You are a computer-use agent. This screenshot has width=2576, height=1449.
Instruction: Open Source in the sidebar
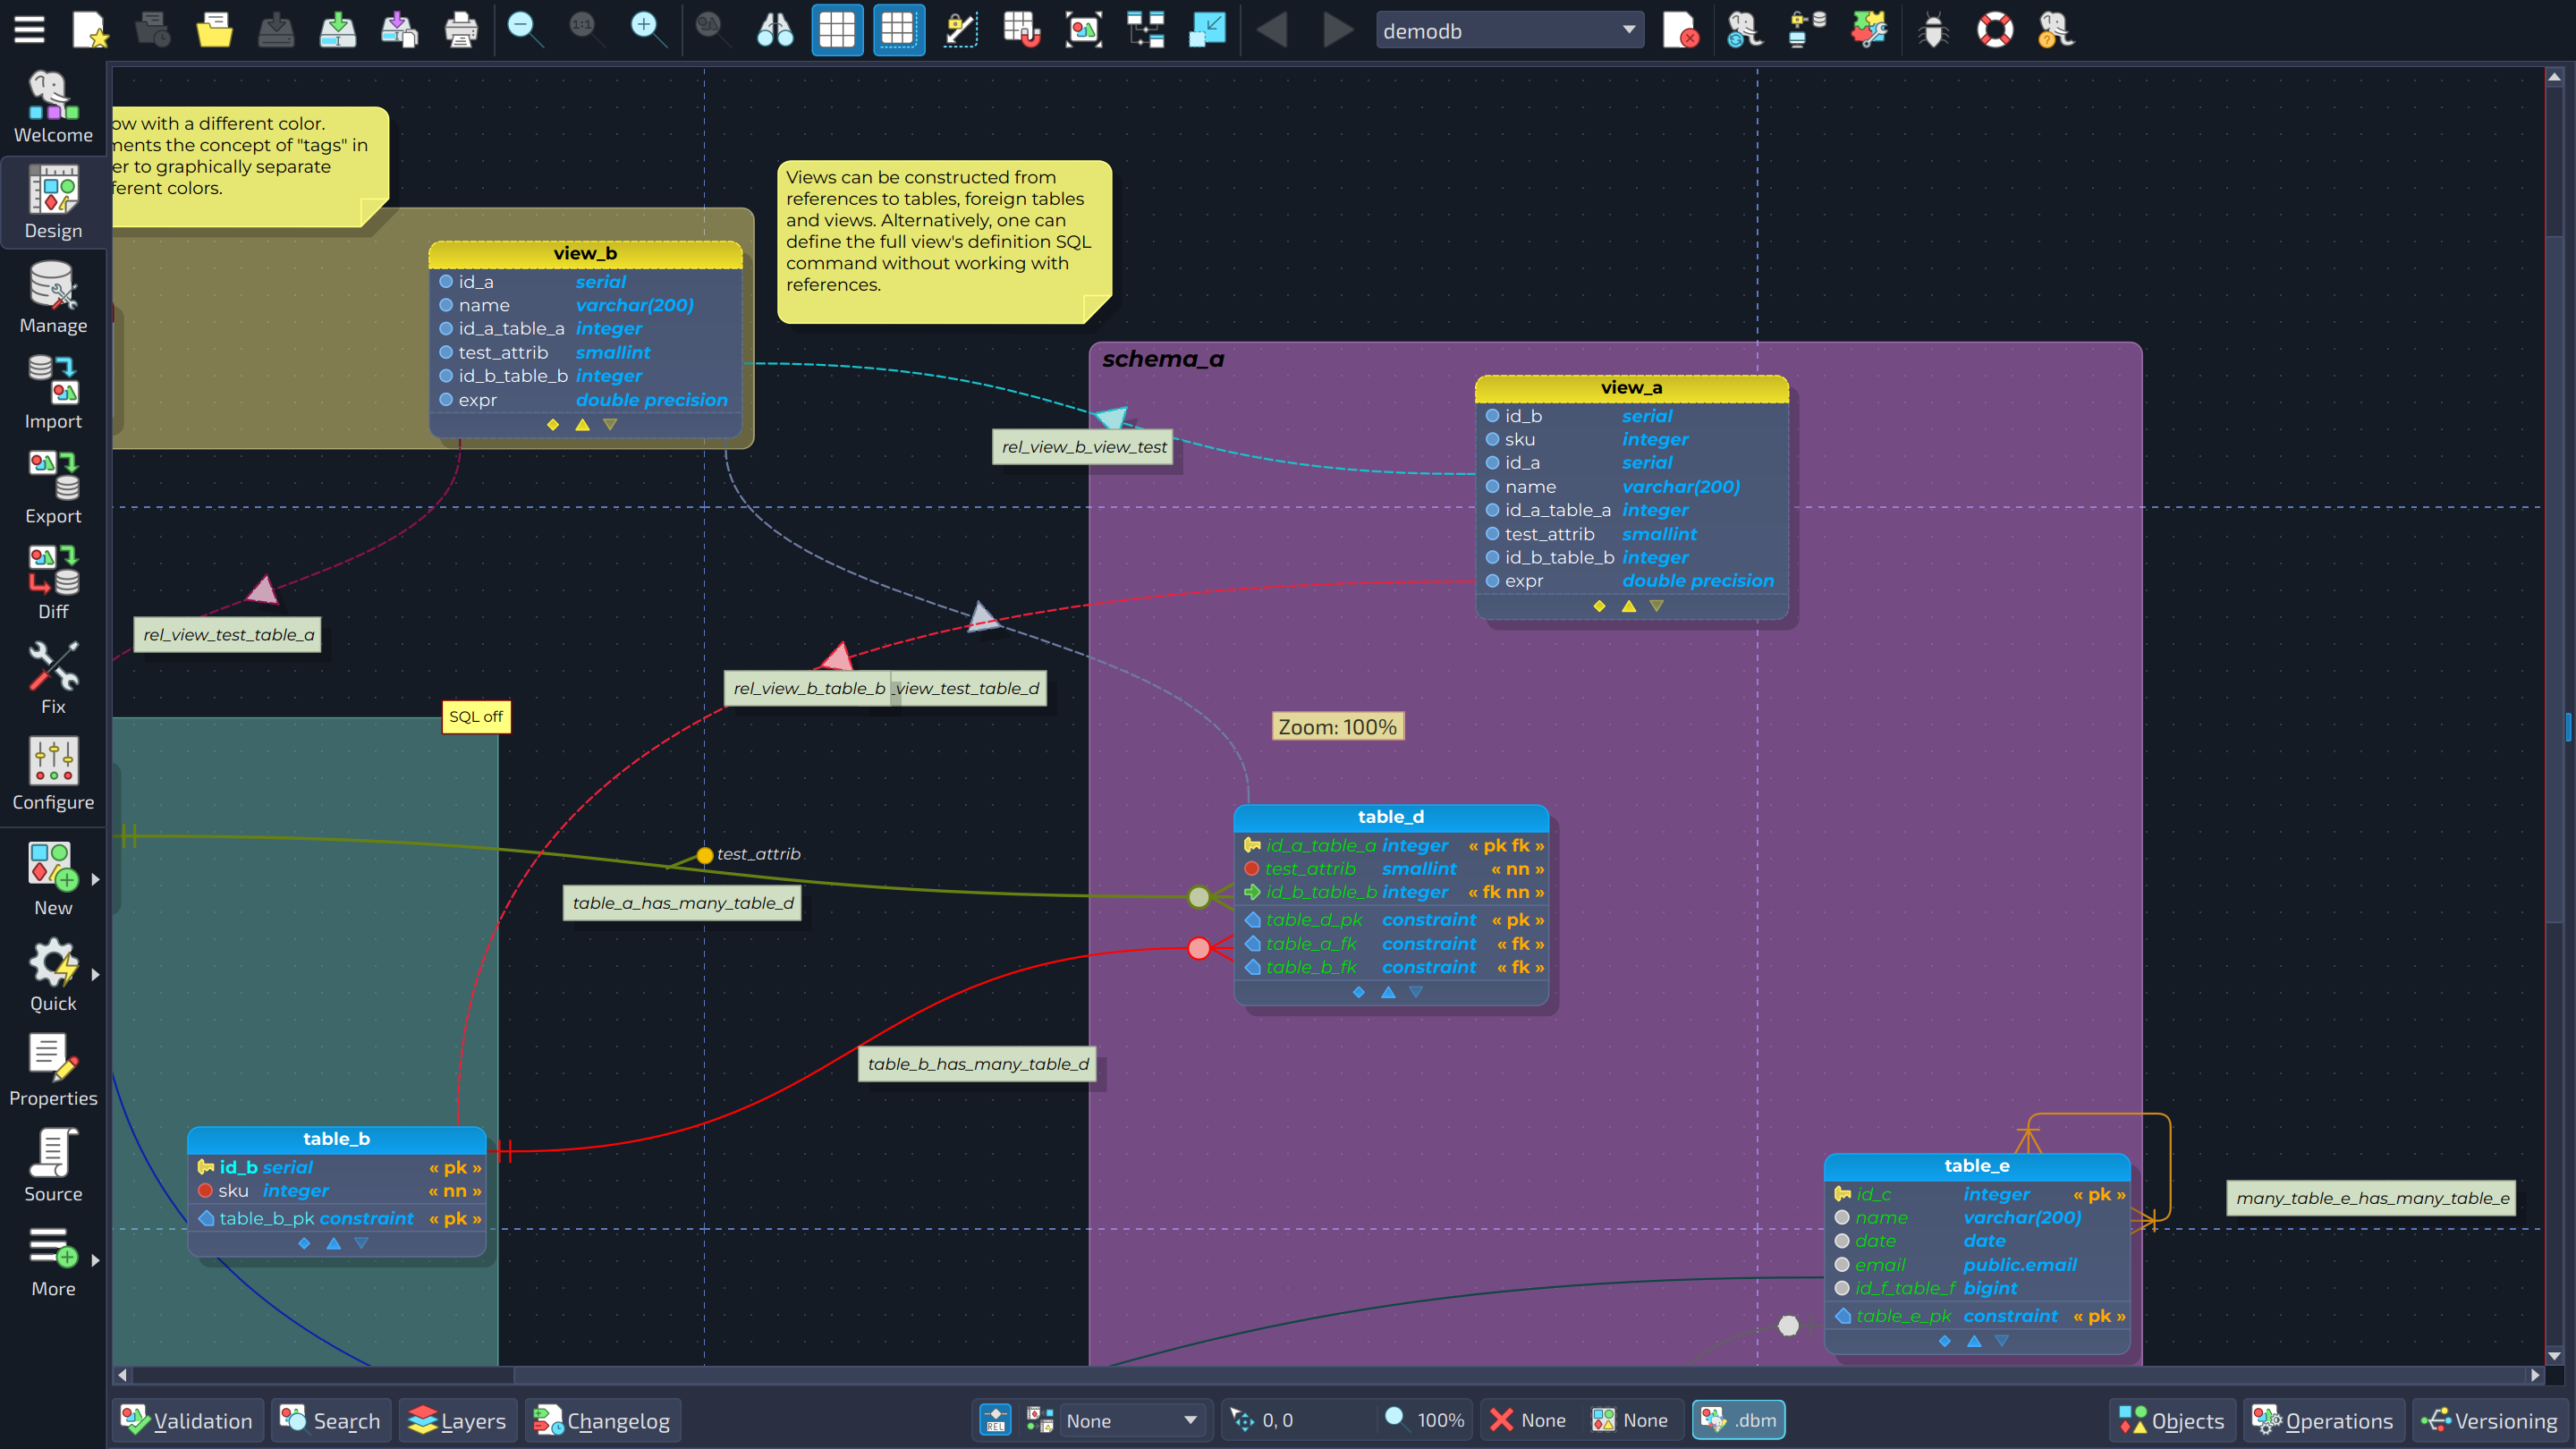click(53, 1166)
